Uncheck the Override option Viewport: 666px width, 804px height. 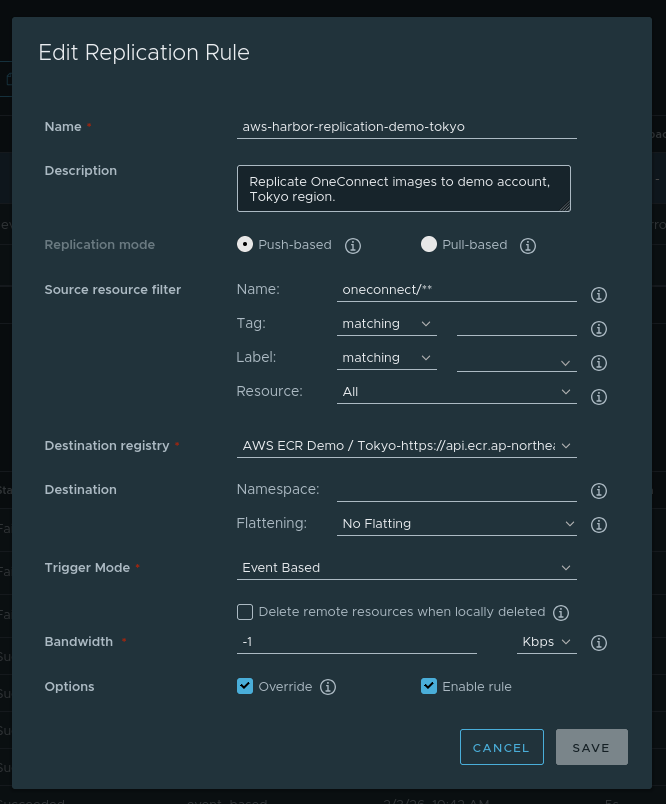pos(245,686)
